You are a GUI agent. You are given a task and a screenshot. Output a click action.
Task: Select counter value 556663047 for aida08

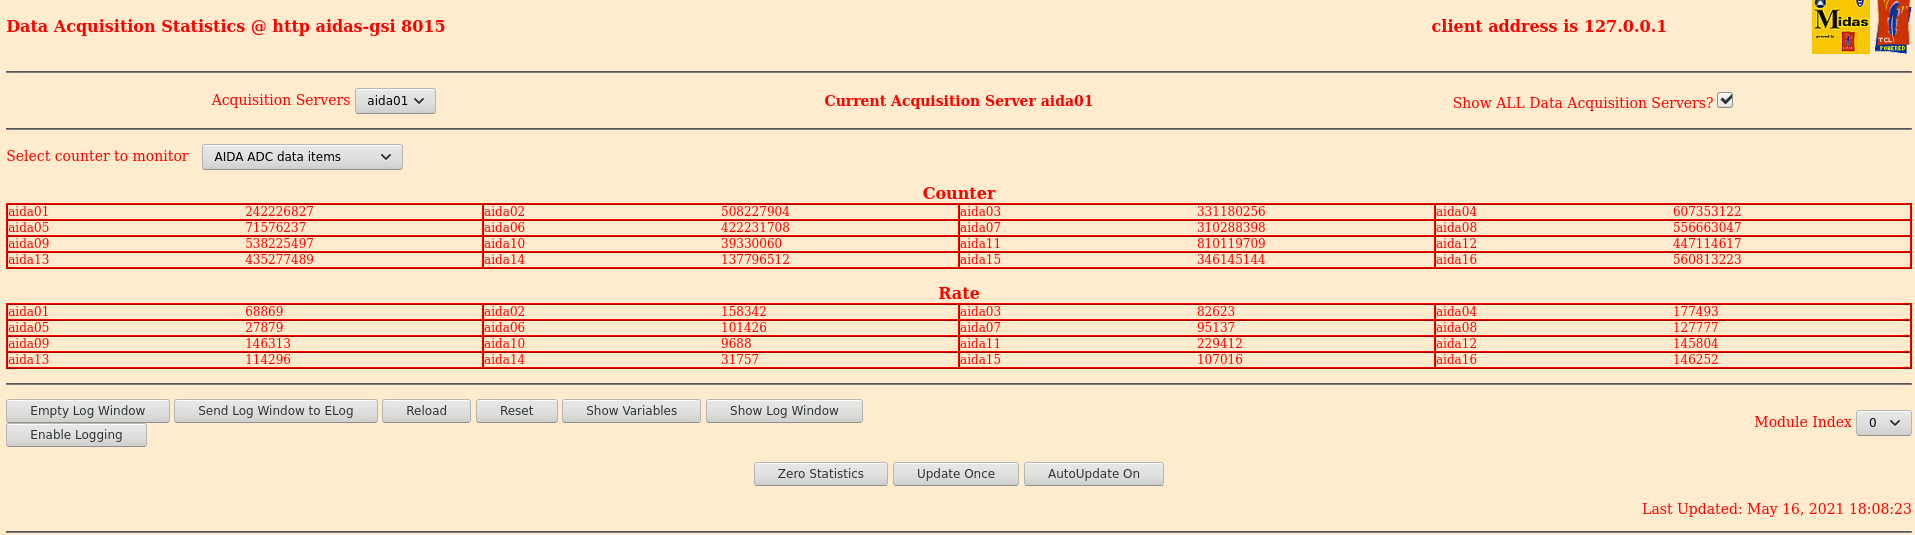point(1707,228)
